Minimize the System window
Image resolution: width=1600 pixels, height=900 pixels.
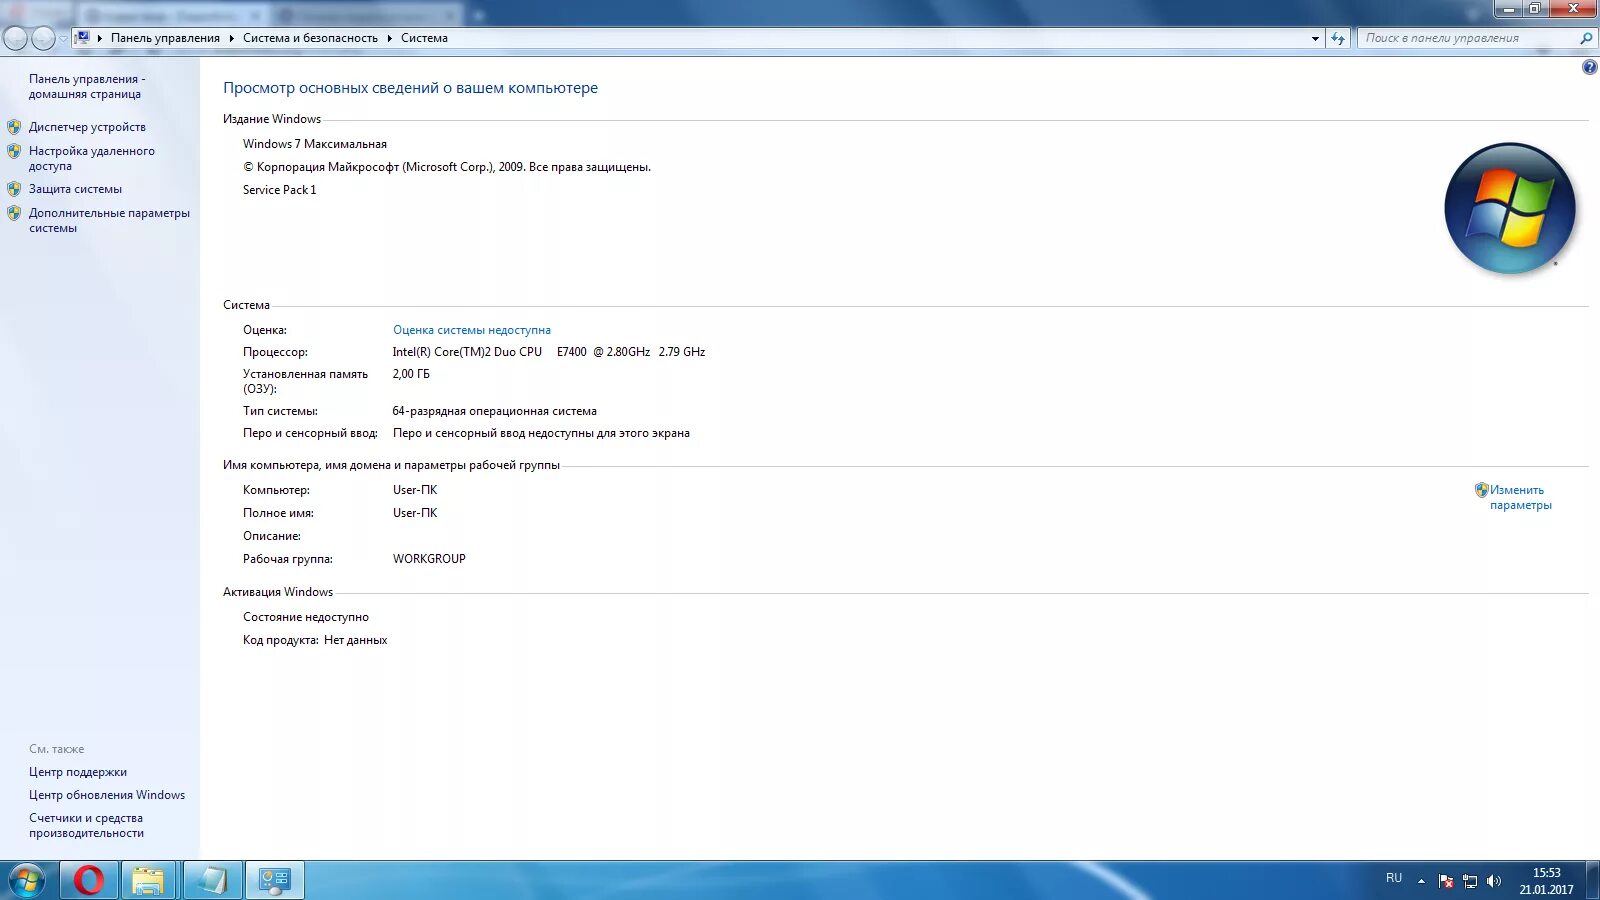[1509, 9]
